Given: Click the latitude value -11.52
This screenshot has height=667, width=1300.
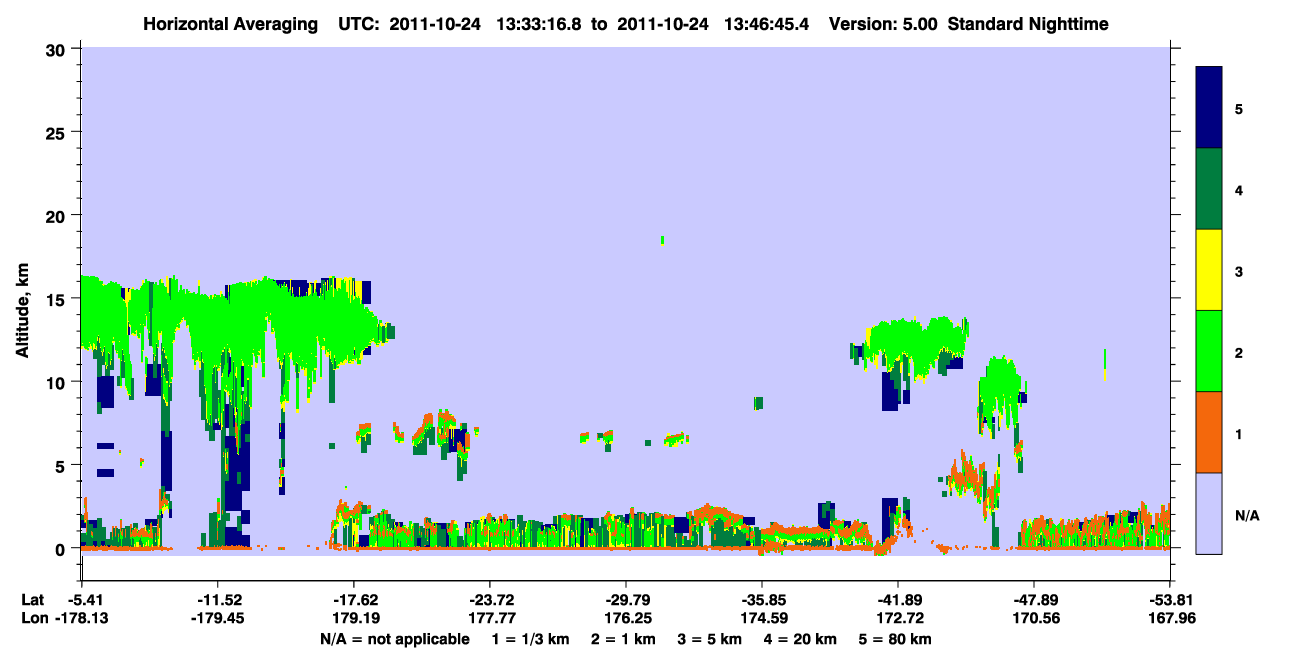Looking at the screenshot, I should click(x=218, y=600).
